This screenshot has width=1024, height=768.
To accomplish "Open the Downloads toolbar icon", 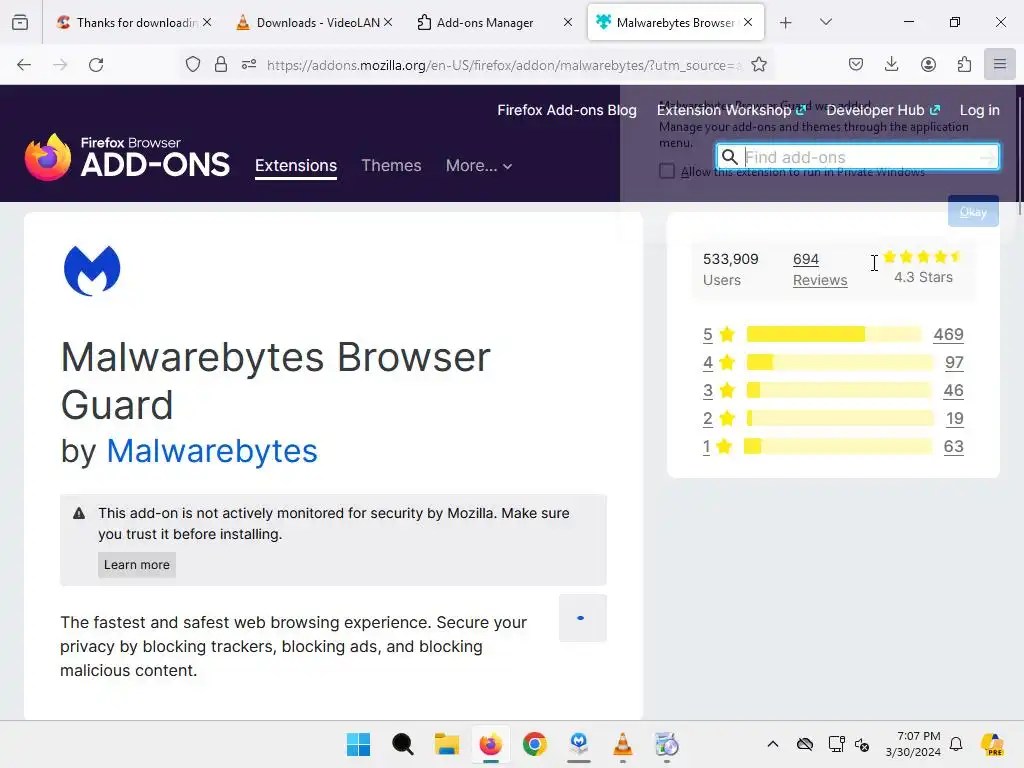I will point(891,64).
